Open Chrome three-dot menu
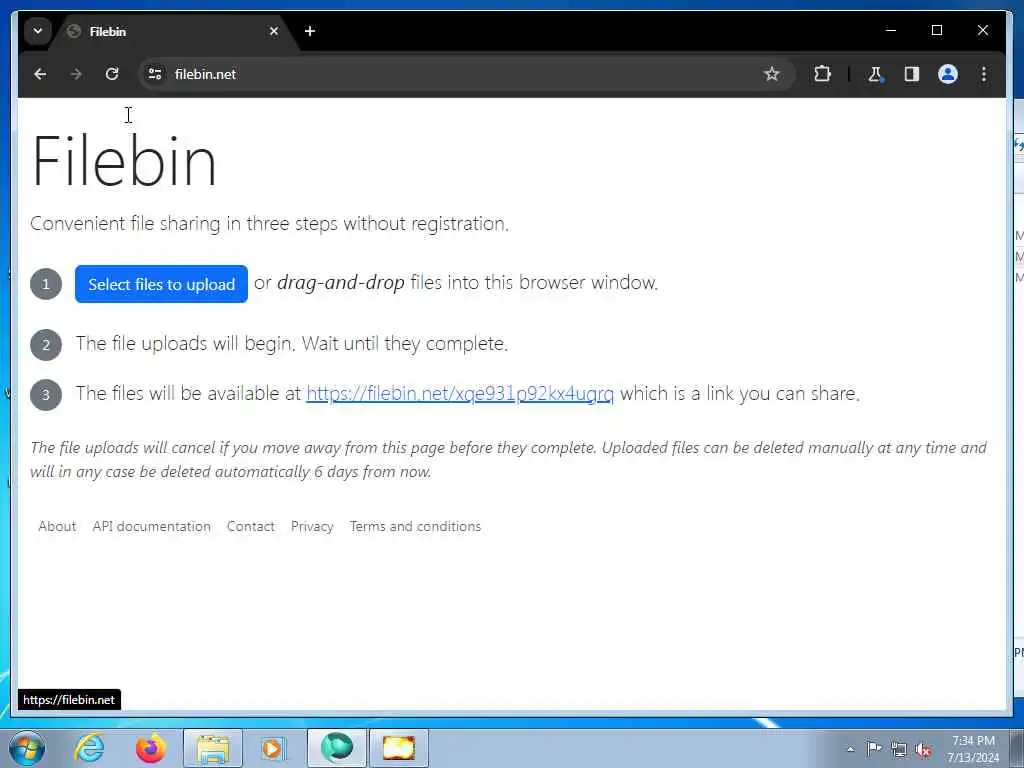 (984, 74)
